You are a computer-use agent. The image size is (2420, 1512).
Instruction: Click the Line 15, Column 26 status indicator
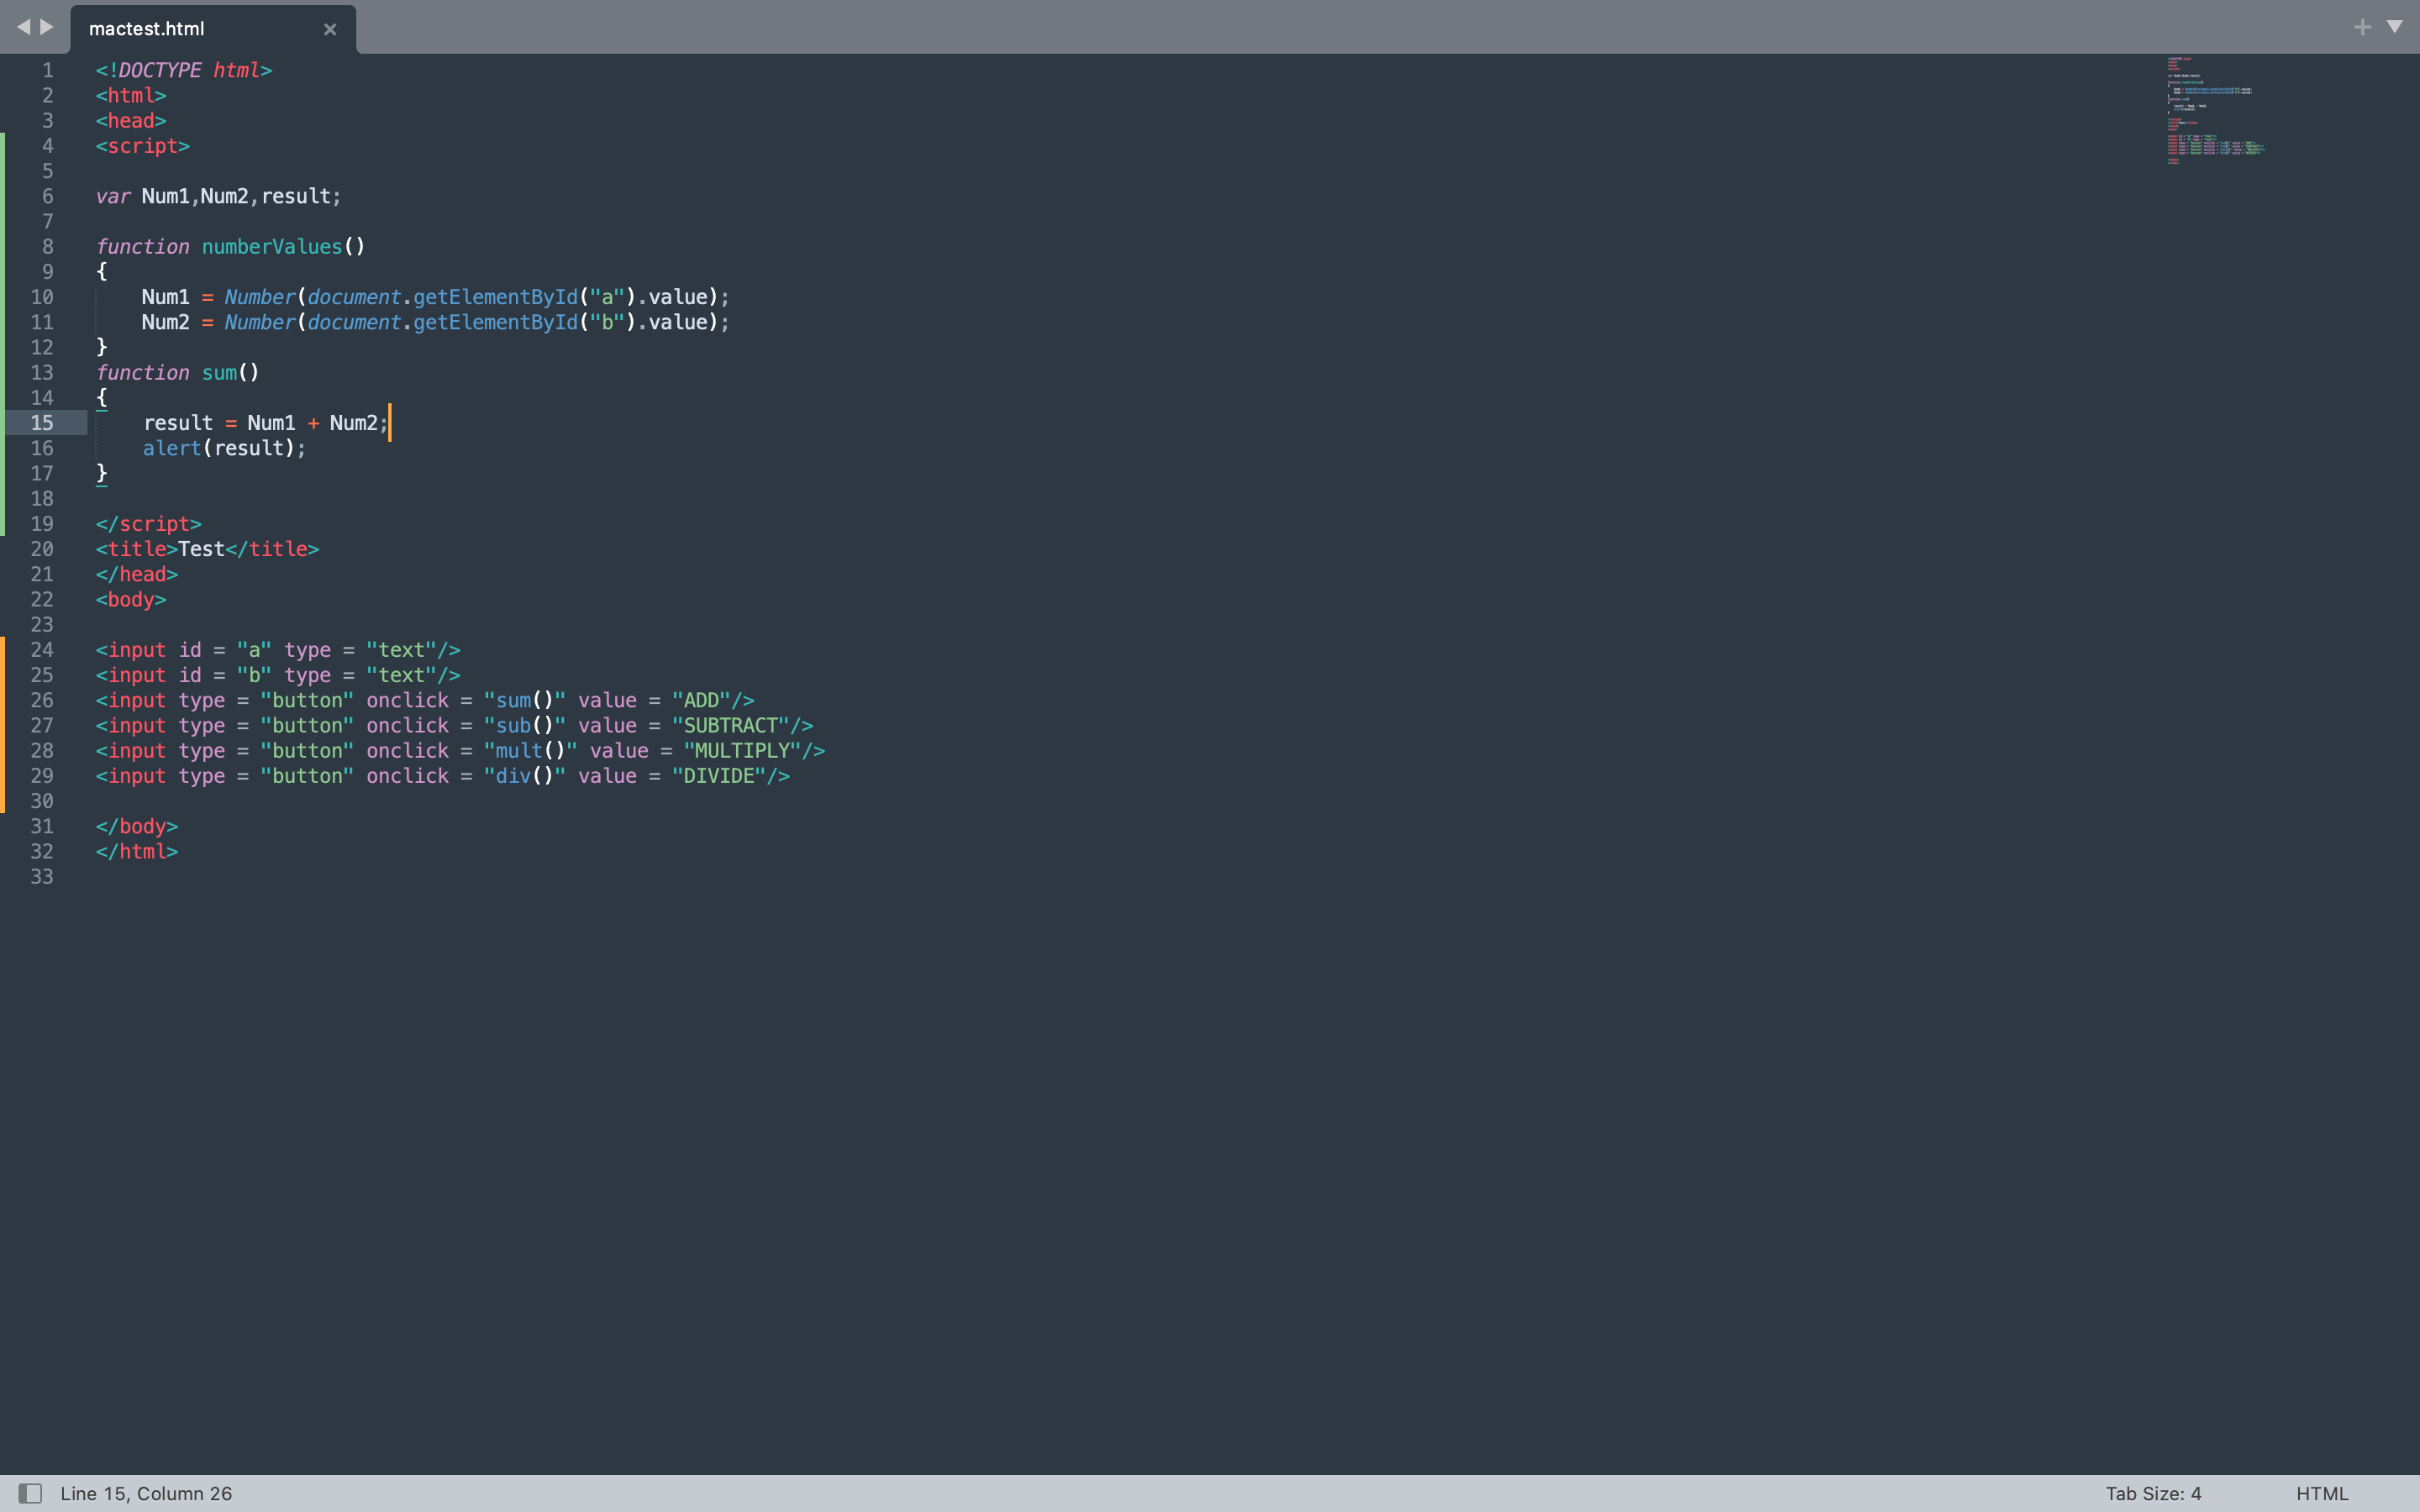point(146,1493)
